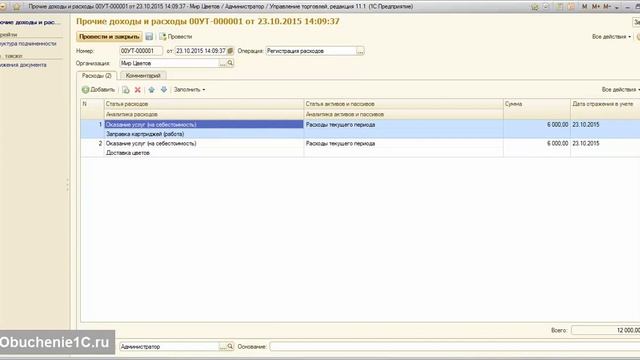Click row 2 Расходы текущего периода cell
Image resolution: width=640 pixels, height=360 pixels.
coord(403,143)
